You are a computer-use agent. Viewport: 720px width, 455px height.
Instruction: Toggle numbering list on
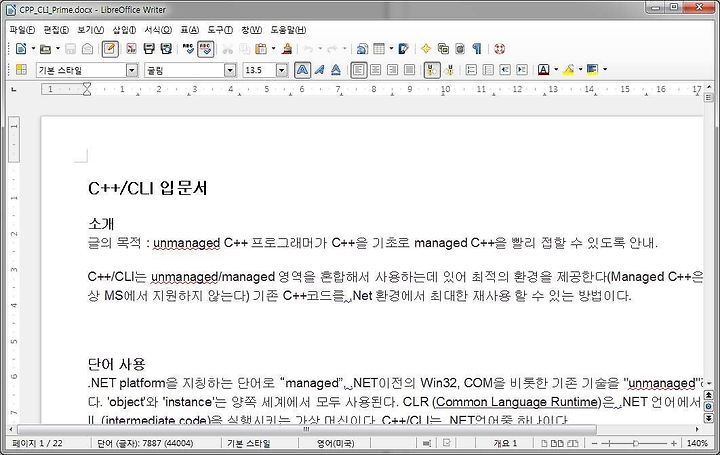pos(471,70)
